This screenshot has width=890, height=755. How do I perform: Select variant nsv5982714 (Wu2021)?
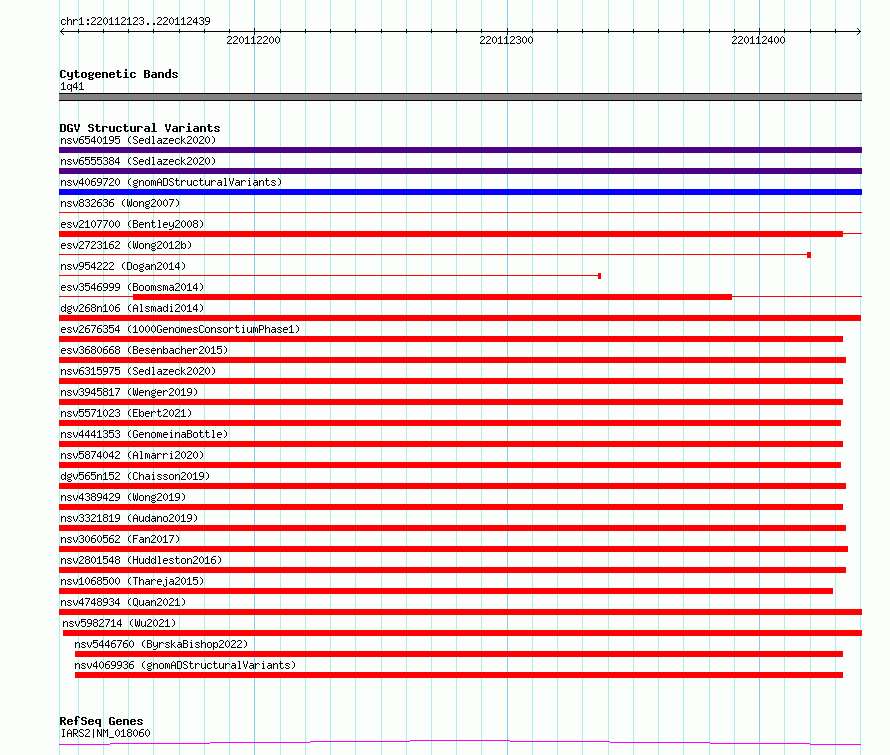pos(119,623)
